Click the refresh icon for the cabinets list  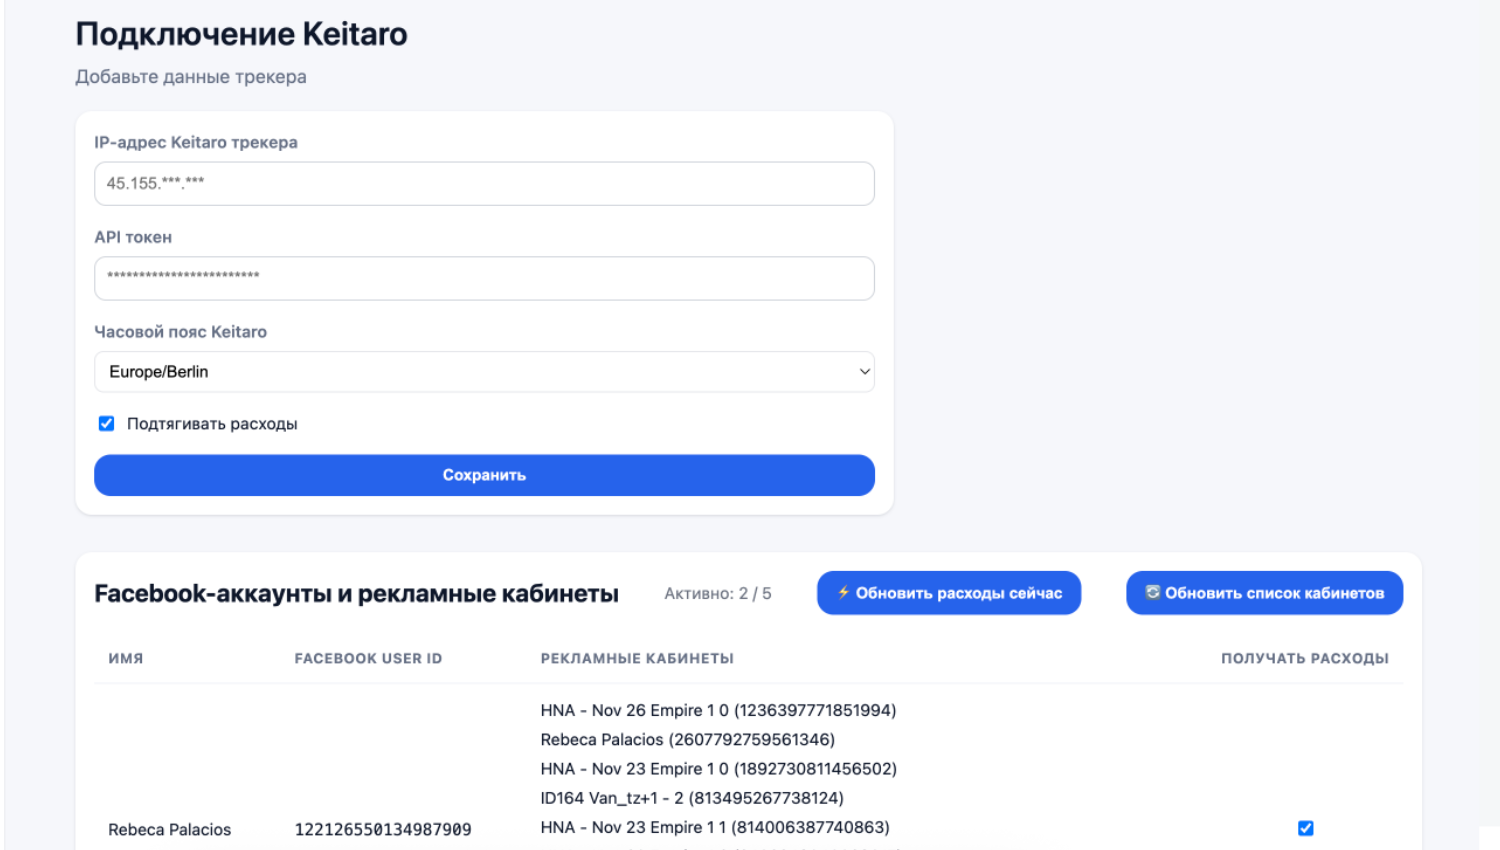tap(1152, 593)
